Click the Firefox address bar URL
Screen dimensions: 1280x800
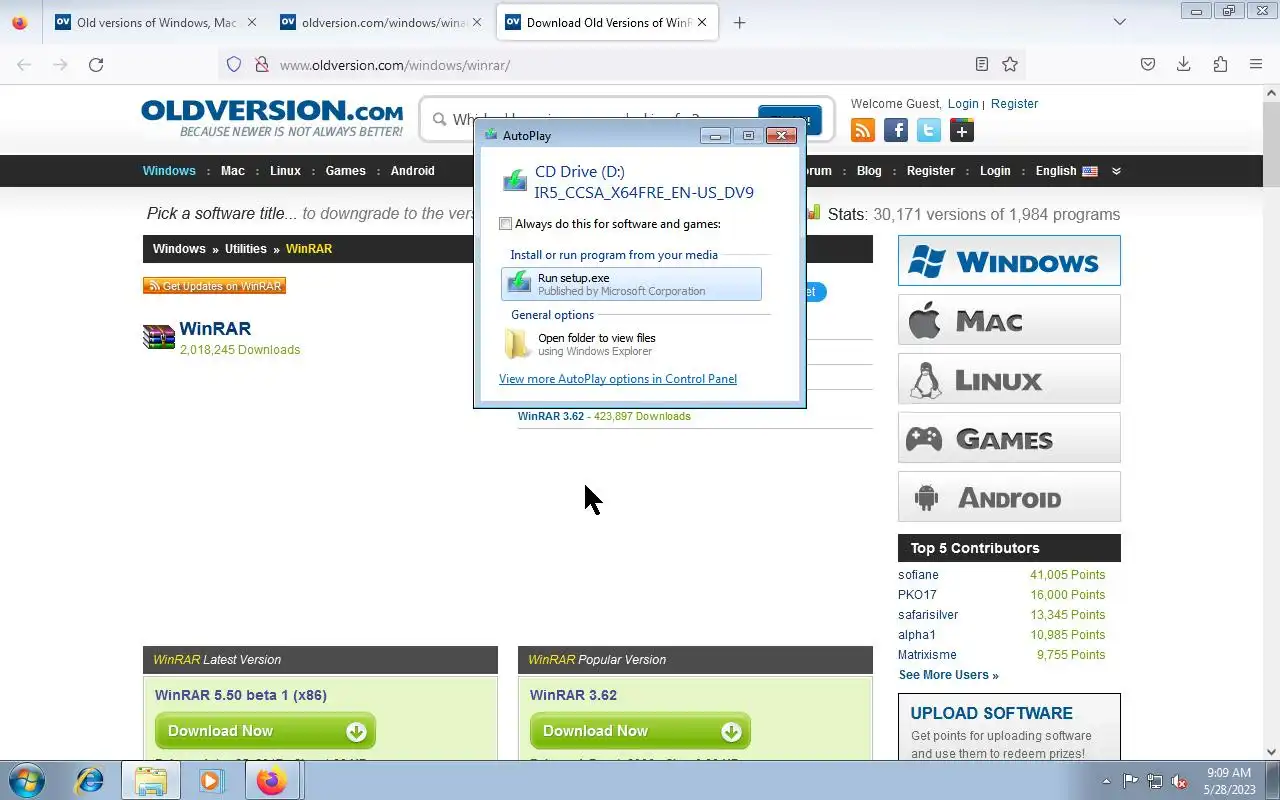(395, 65)
